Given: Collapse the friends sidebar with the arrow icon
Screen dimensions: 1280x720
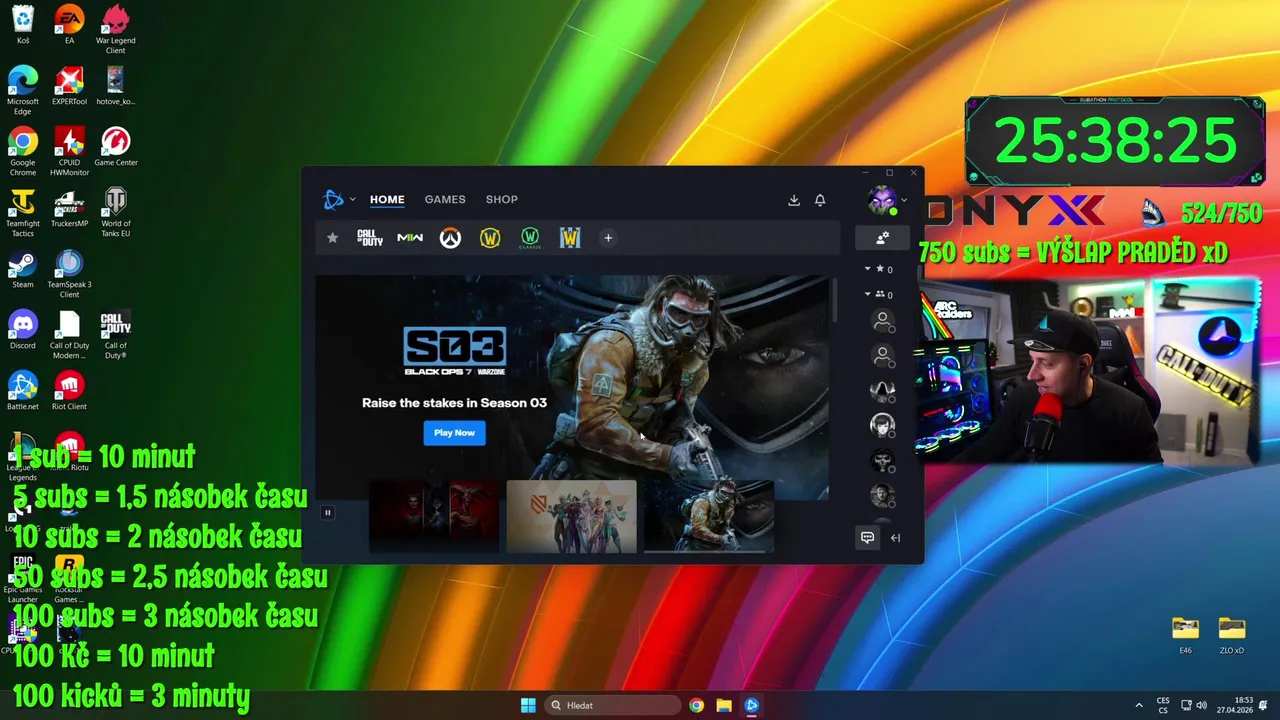Looking at the screenshot, I should [895, 538].
